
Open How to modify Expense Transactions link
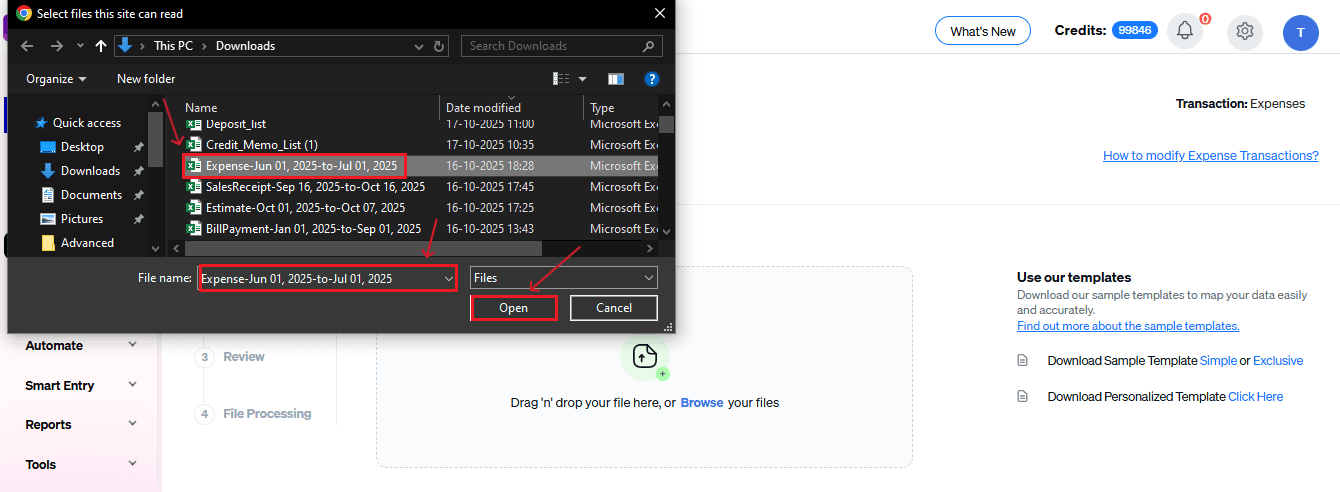point(1211,156)
